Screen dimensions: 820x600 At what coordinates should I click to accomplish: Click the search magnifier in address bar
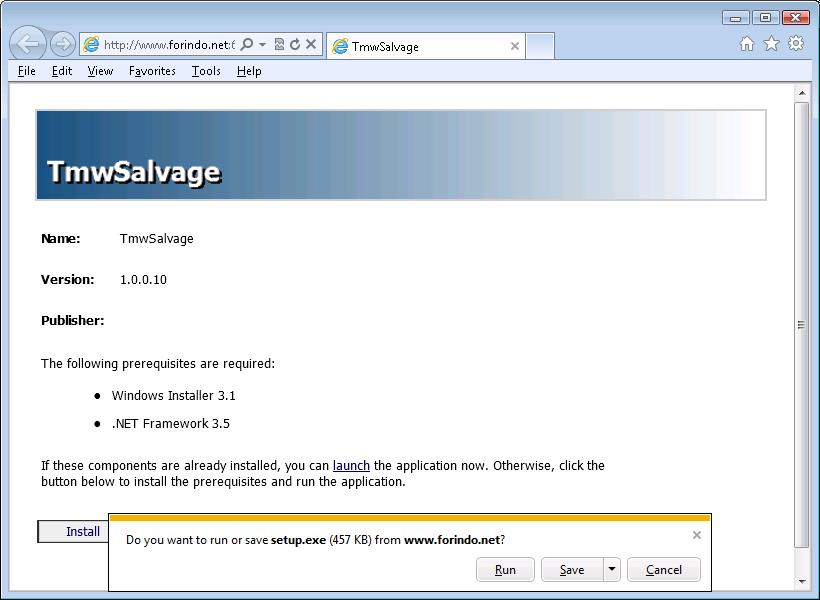[x=247, y=45]
